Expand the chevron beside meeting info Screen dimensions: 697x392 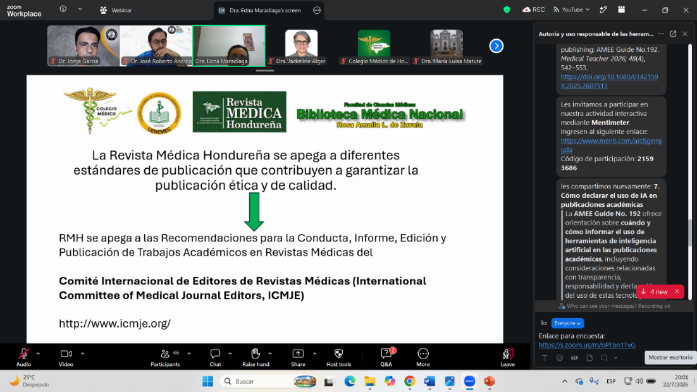coord(80,9)
